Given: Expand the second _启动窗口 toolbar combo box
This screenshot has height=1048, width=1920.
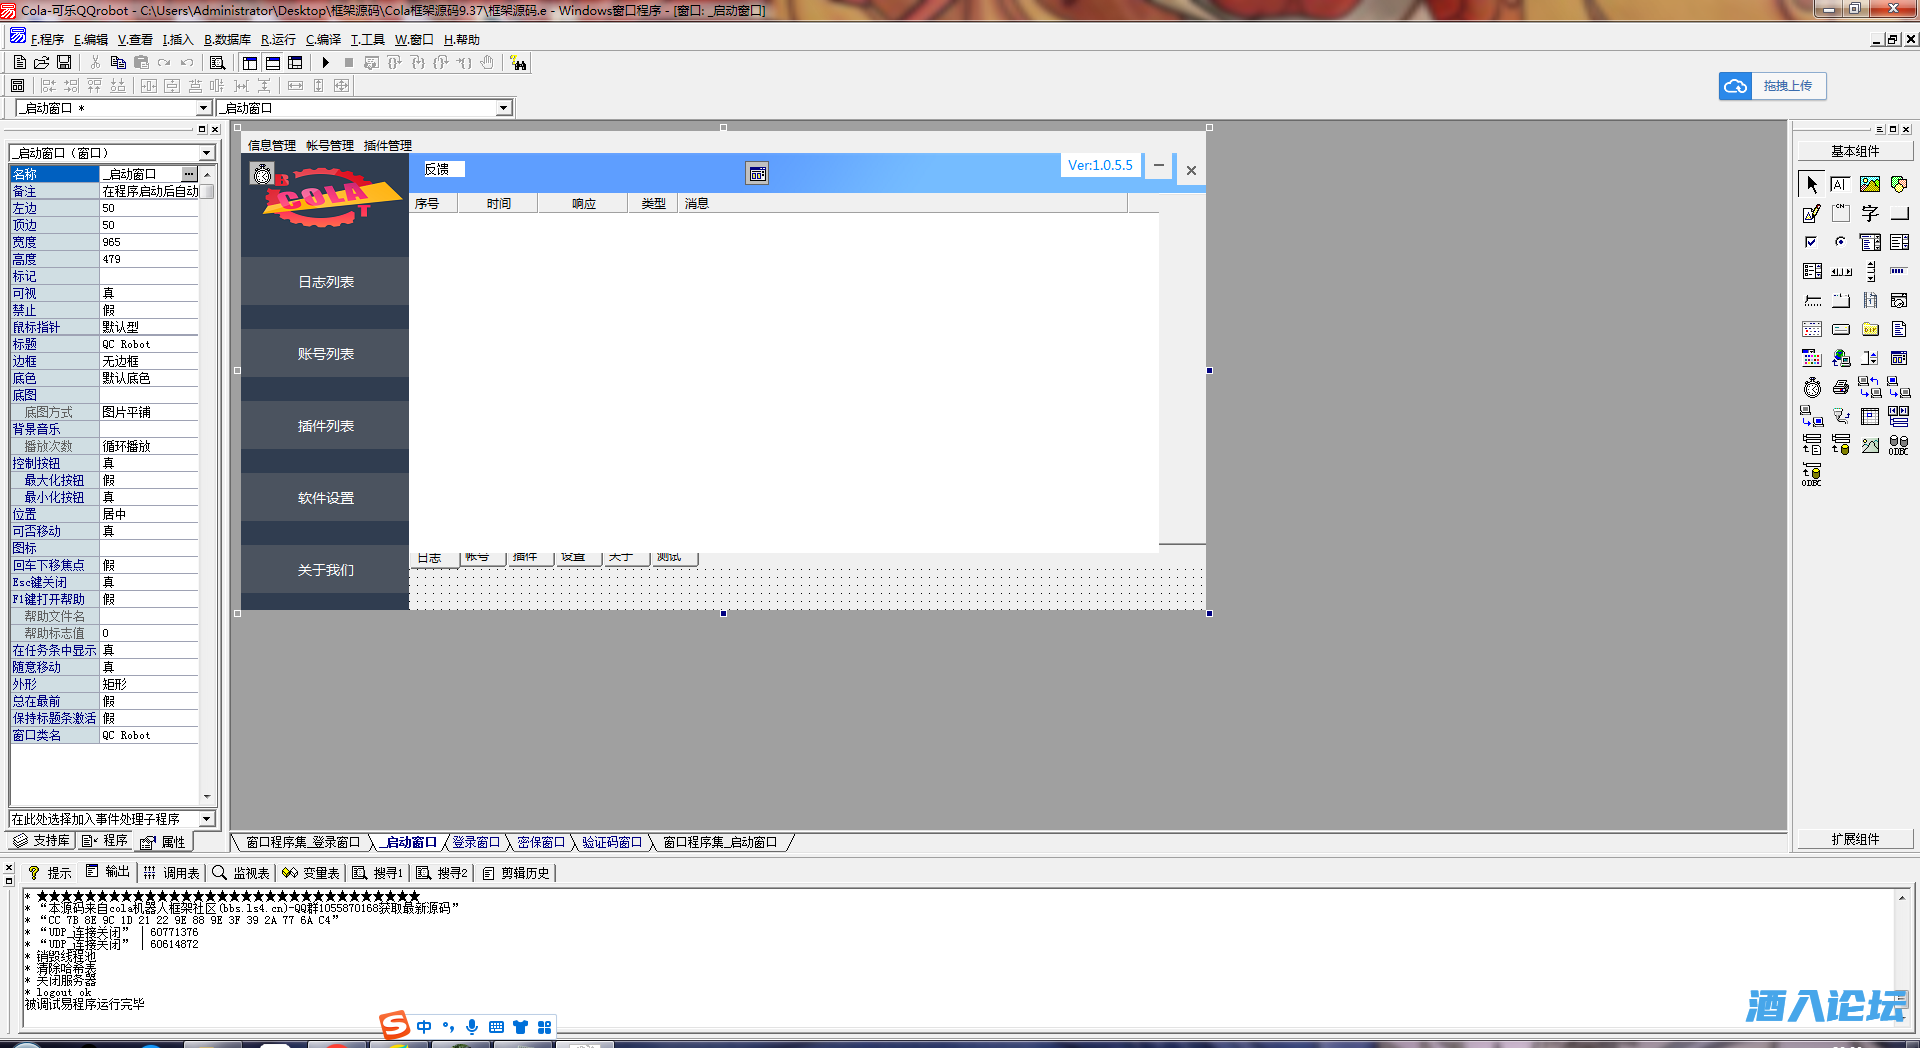Looking at the screenshot, I should 503,108.
